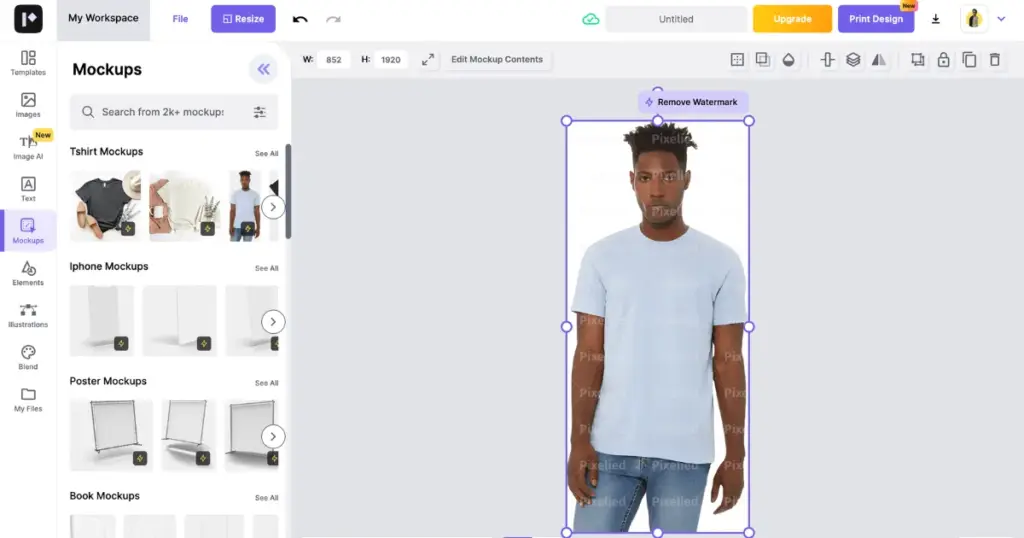Image resolution: width=1024 pixels, height=538 pixels.
Task: Select the Text tool in sidebar
Action: (x=28, y=189)
